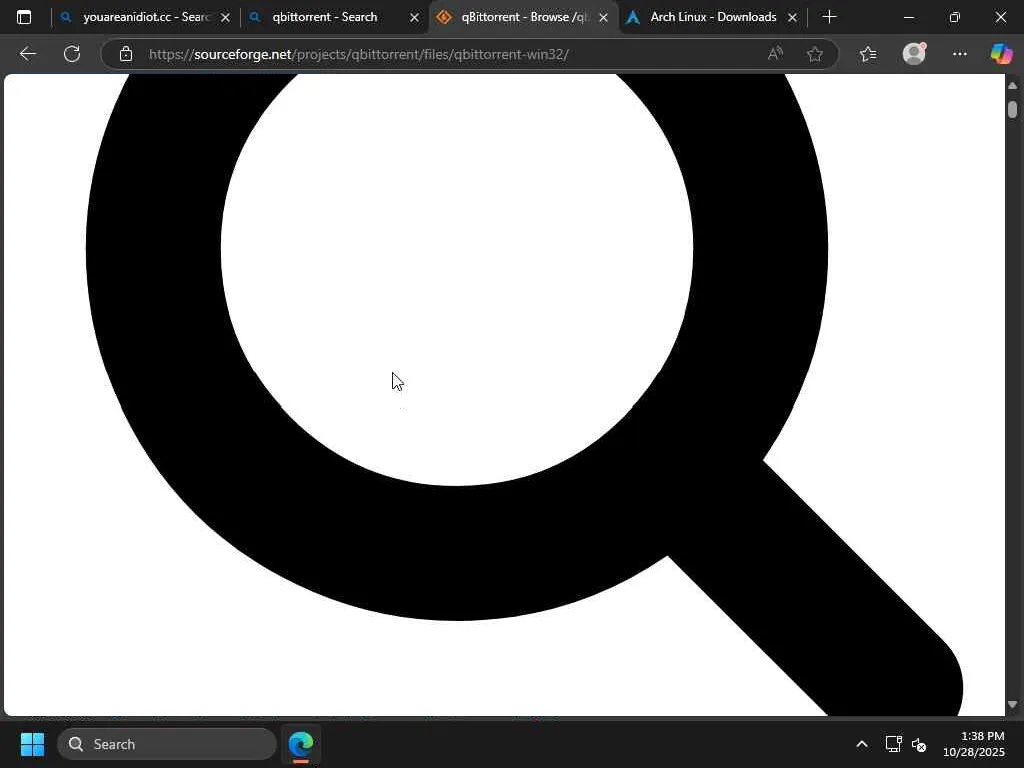Refresh the sourceforge page

tap(72, 54)
